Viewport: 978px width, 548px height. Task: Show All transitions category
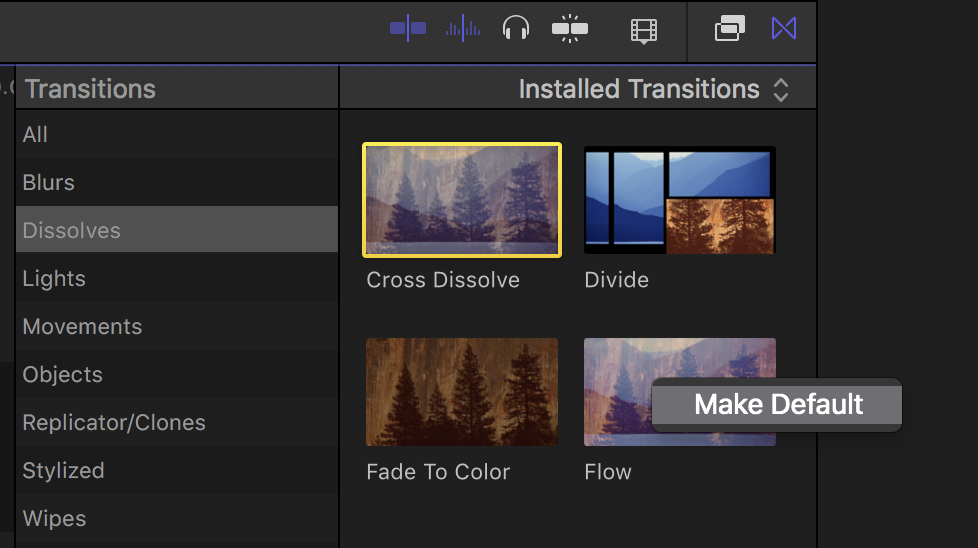click(x=36, y=135)
